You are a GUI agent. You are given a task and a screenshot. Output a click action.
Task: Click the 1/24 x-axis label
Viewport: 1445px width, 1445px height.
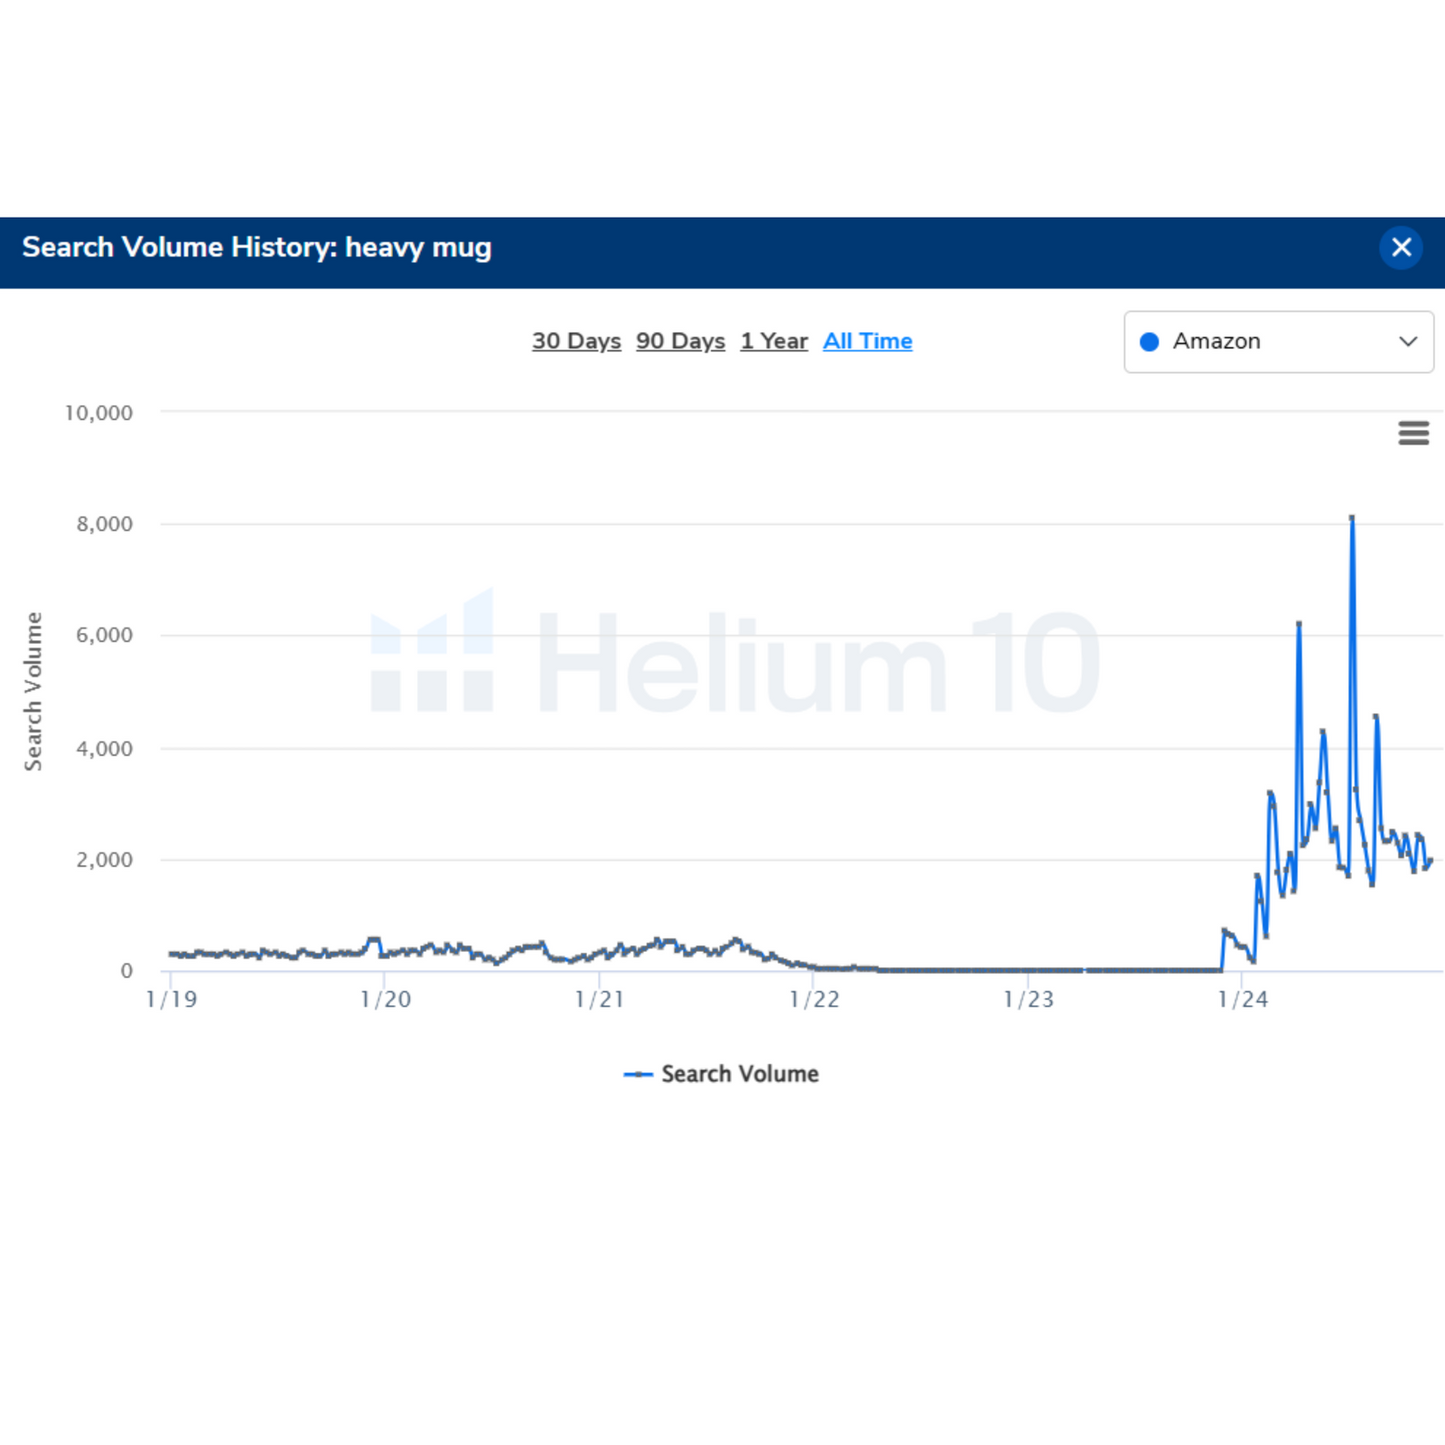click(x=1243, y=999)
